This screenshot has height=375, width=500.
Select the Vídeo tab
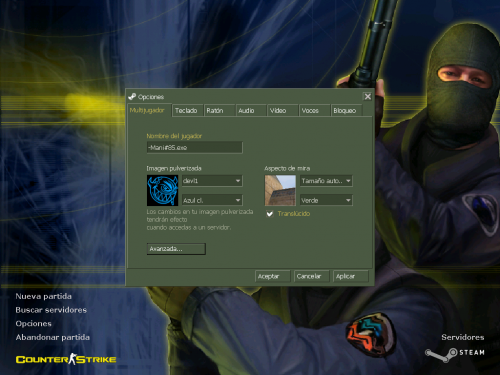283,110
